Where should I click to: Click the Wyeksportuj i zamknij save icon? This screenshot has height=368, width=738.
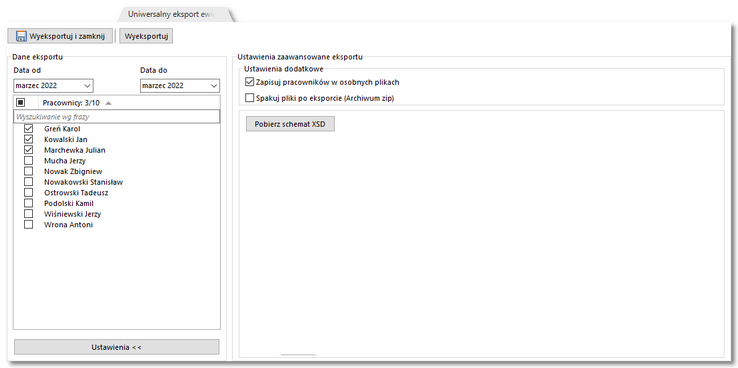[21, 36]
